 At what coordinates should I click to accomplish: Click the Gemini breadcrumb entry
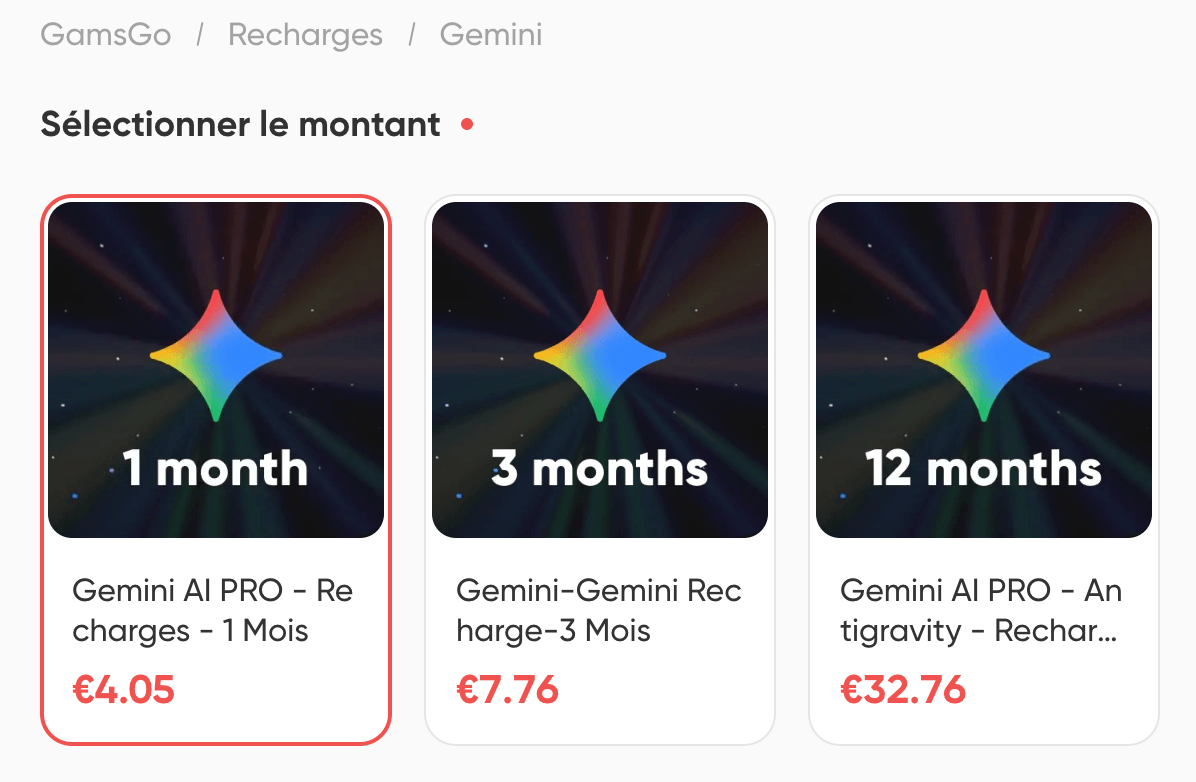tap(490, 34)
